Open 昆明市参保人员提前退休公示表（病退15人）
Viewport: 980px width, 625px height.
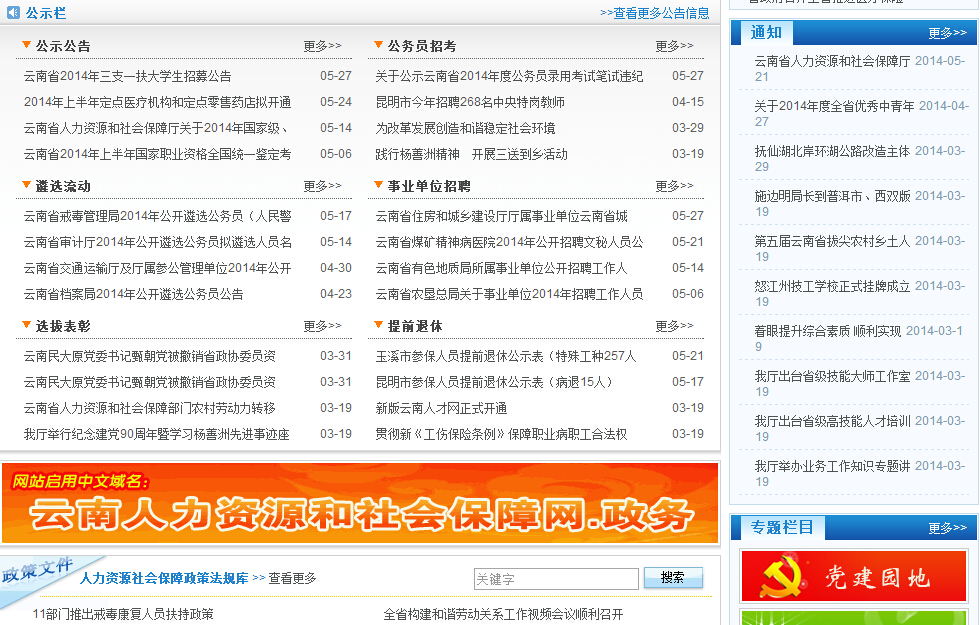point(494,382)
